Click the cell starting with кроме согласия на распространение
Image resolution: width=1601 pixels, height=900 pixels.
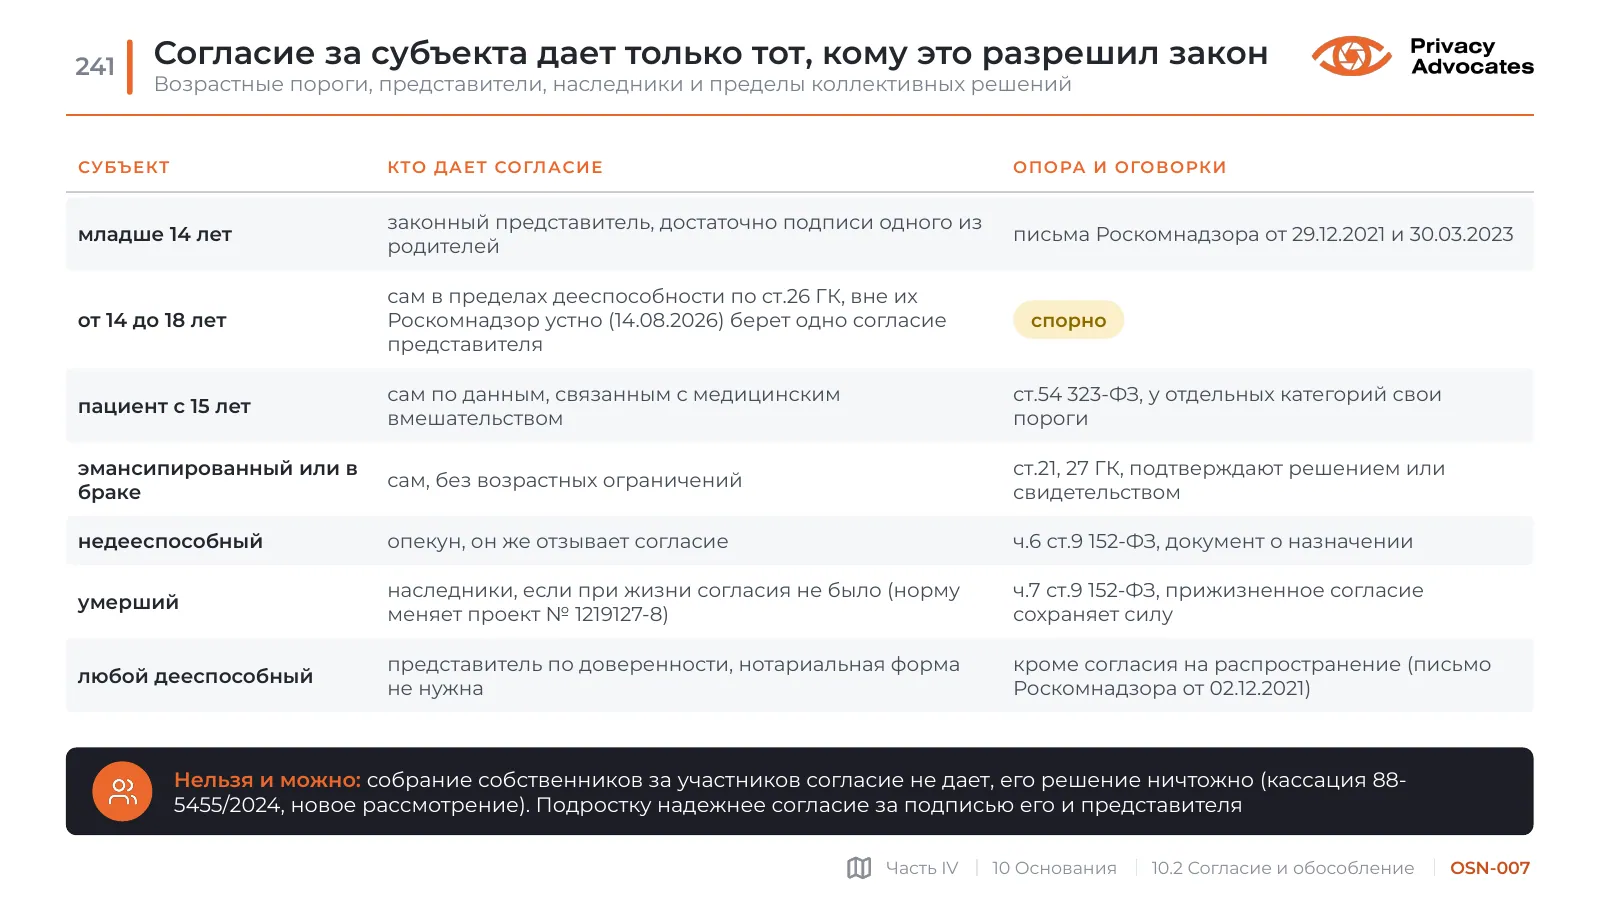(x=1252, y=676)
